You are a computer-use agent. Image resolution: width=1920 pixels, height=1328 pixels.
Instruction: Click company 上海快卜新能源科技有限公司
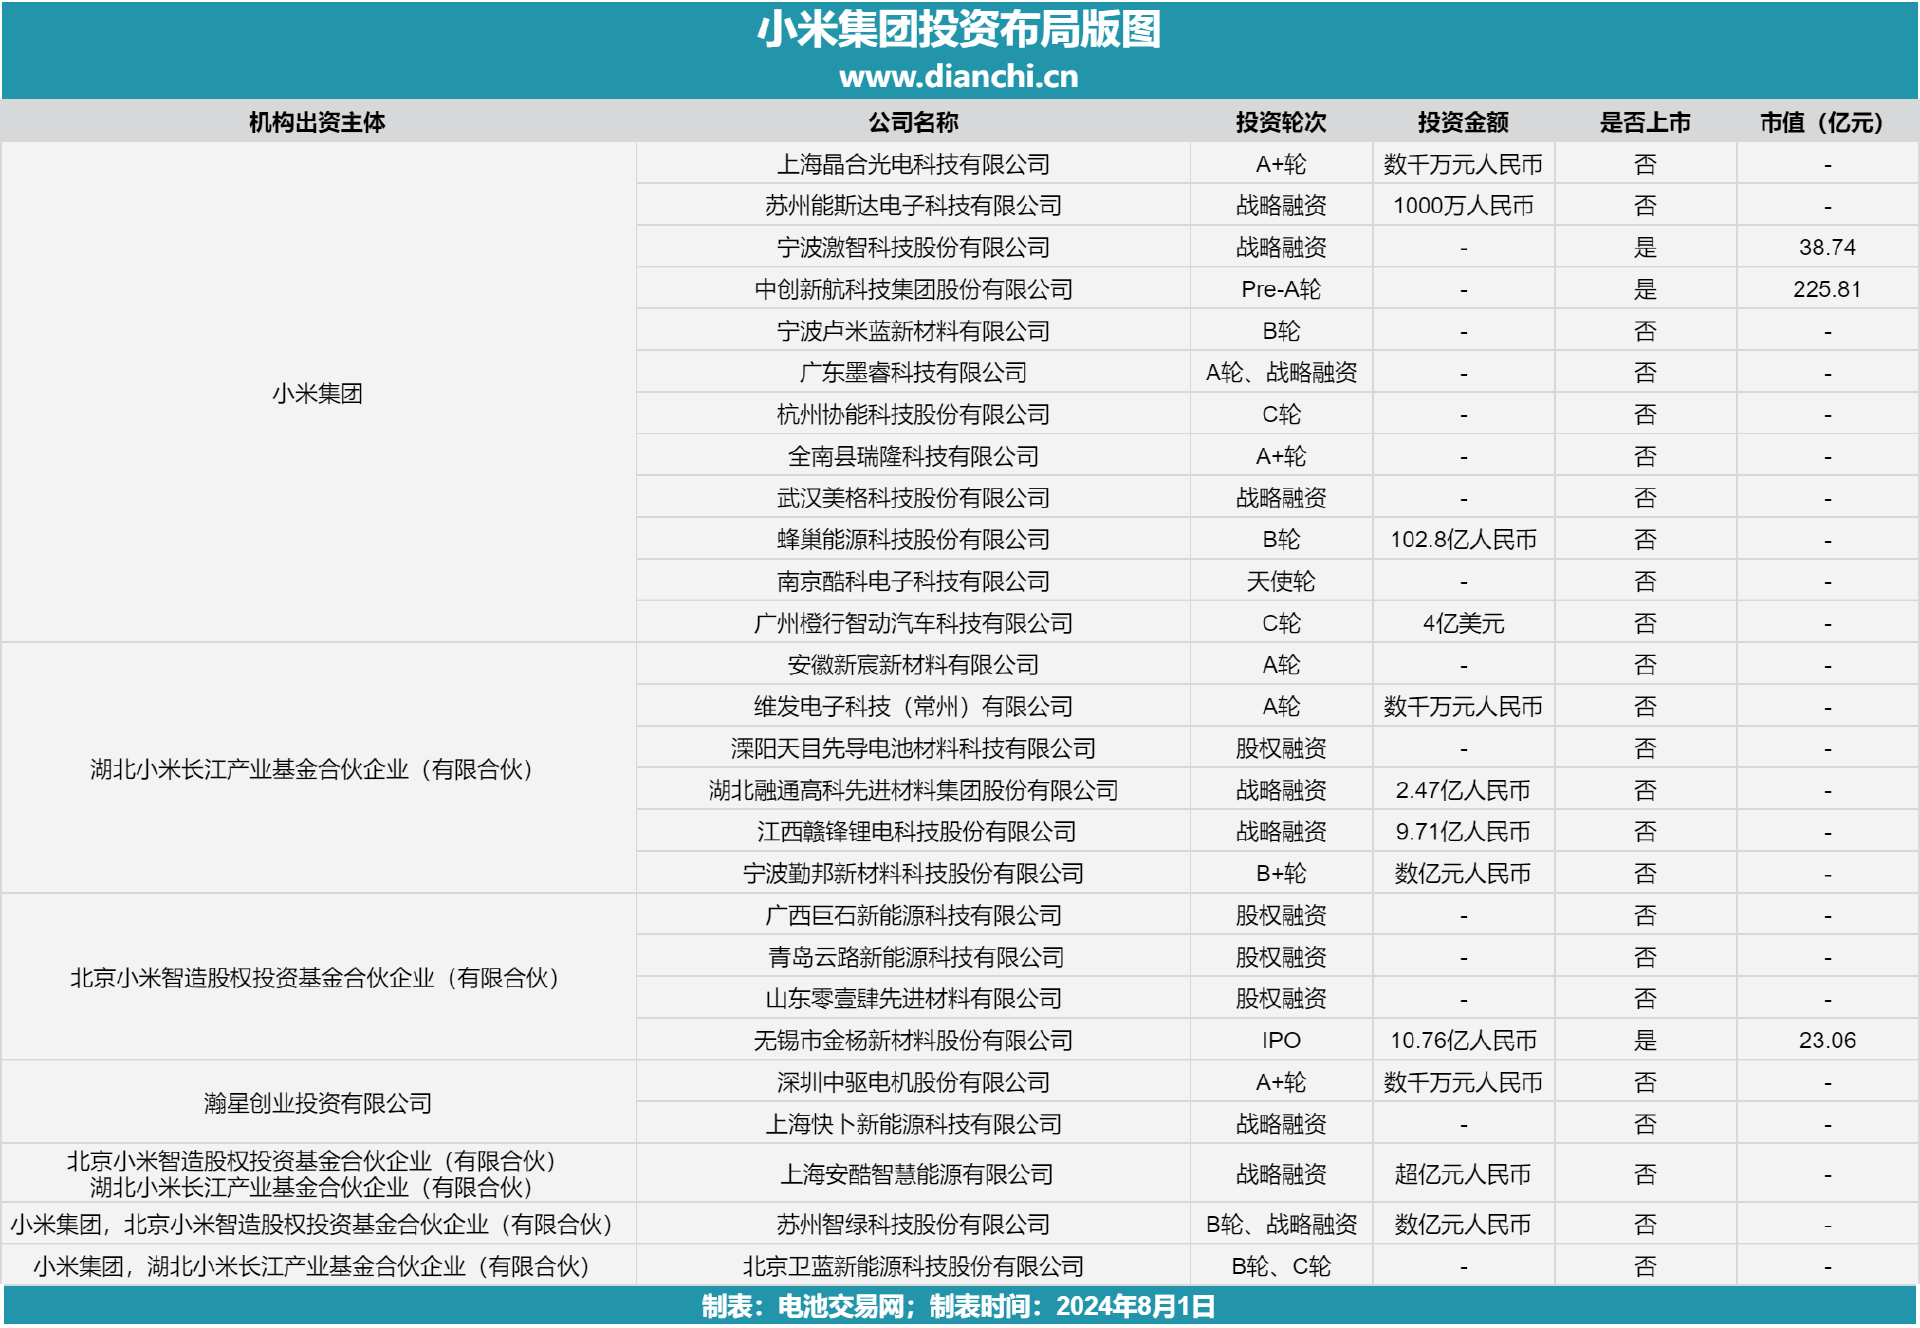tap(913, 1124)
